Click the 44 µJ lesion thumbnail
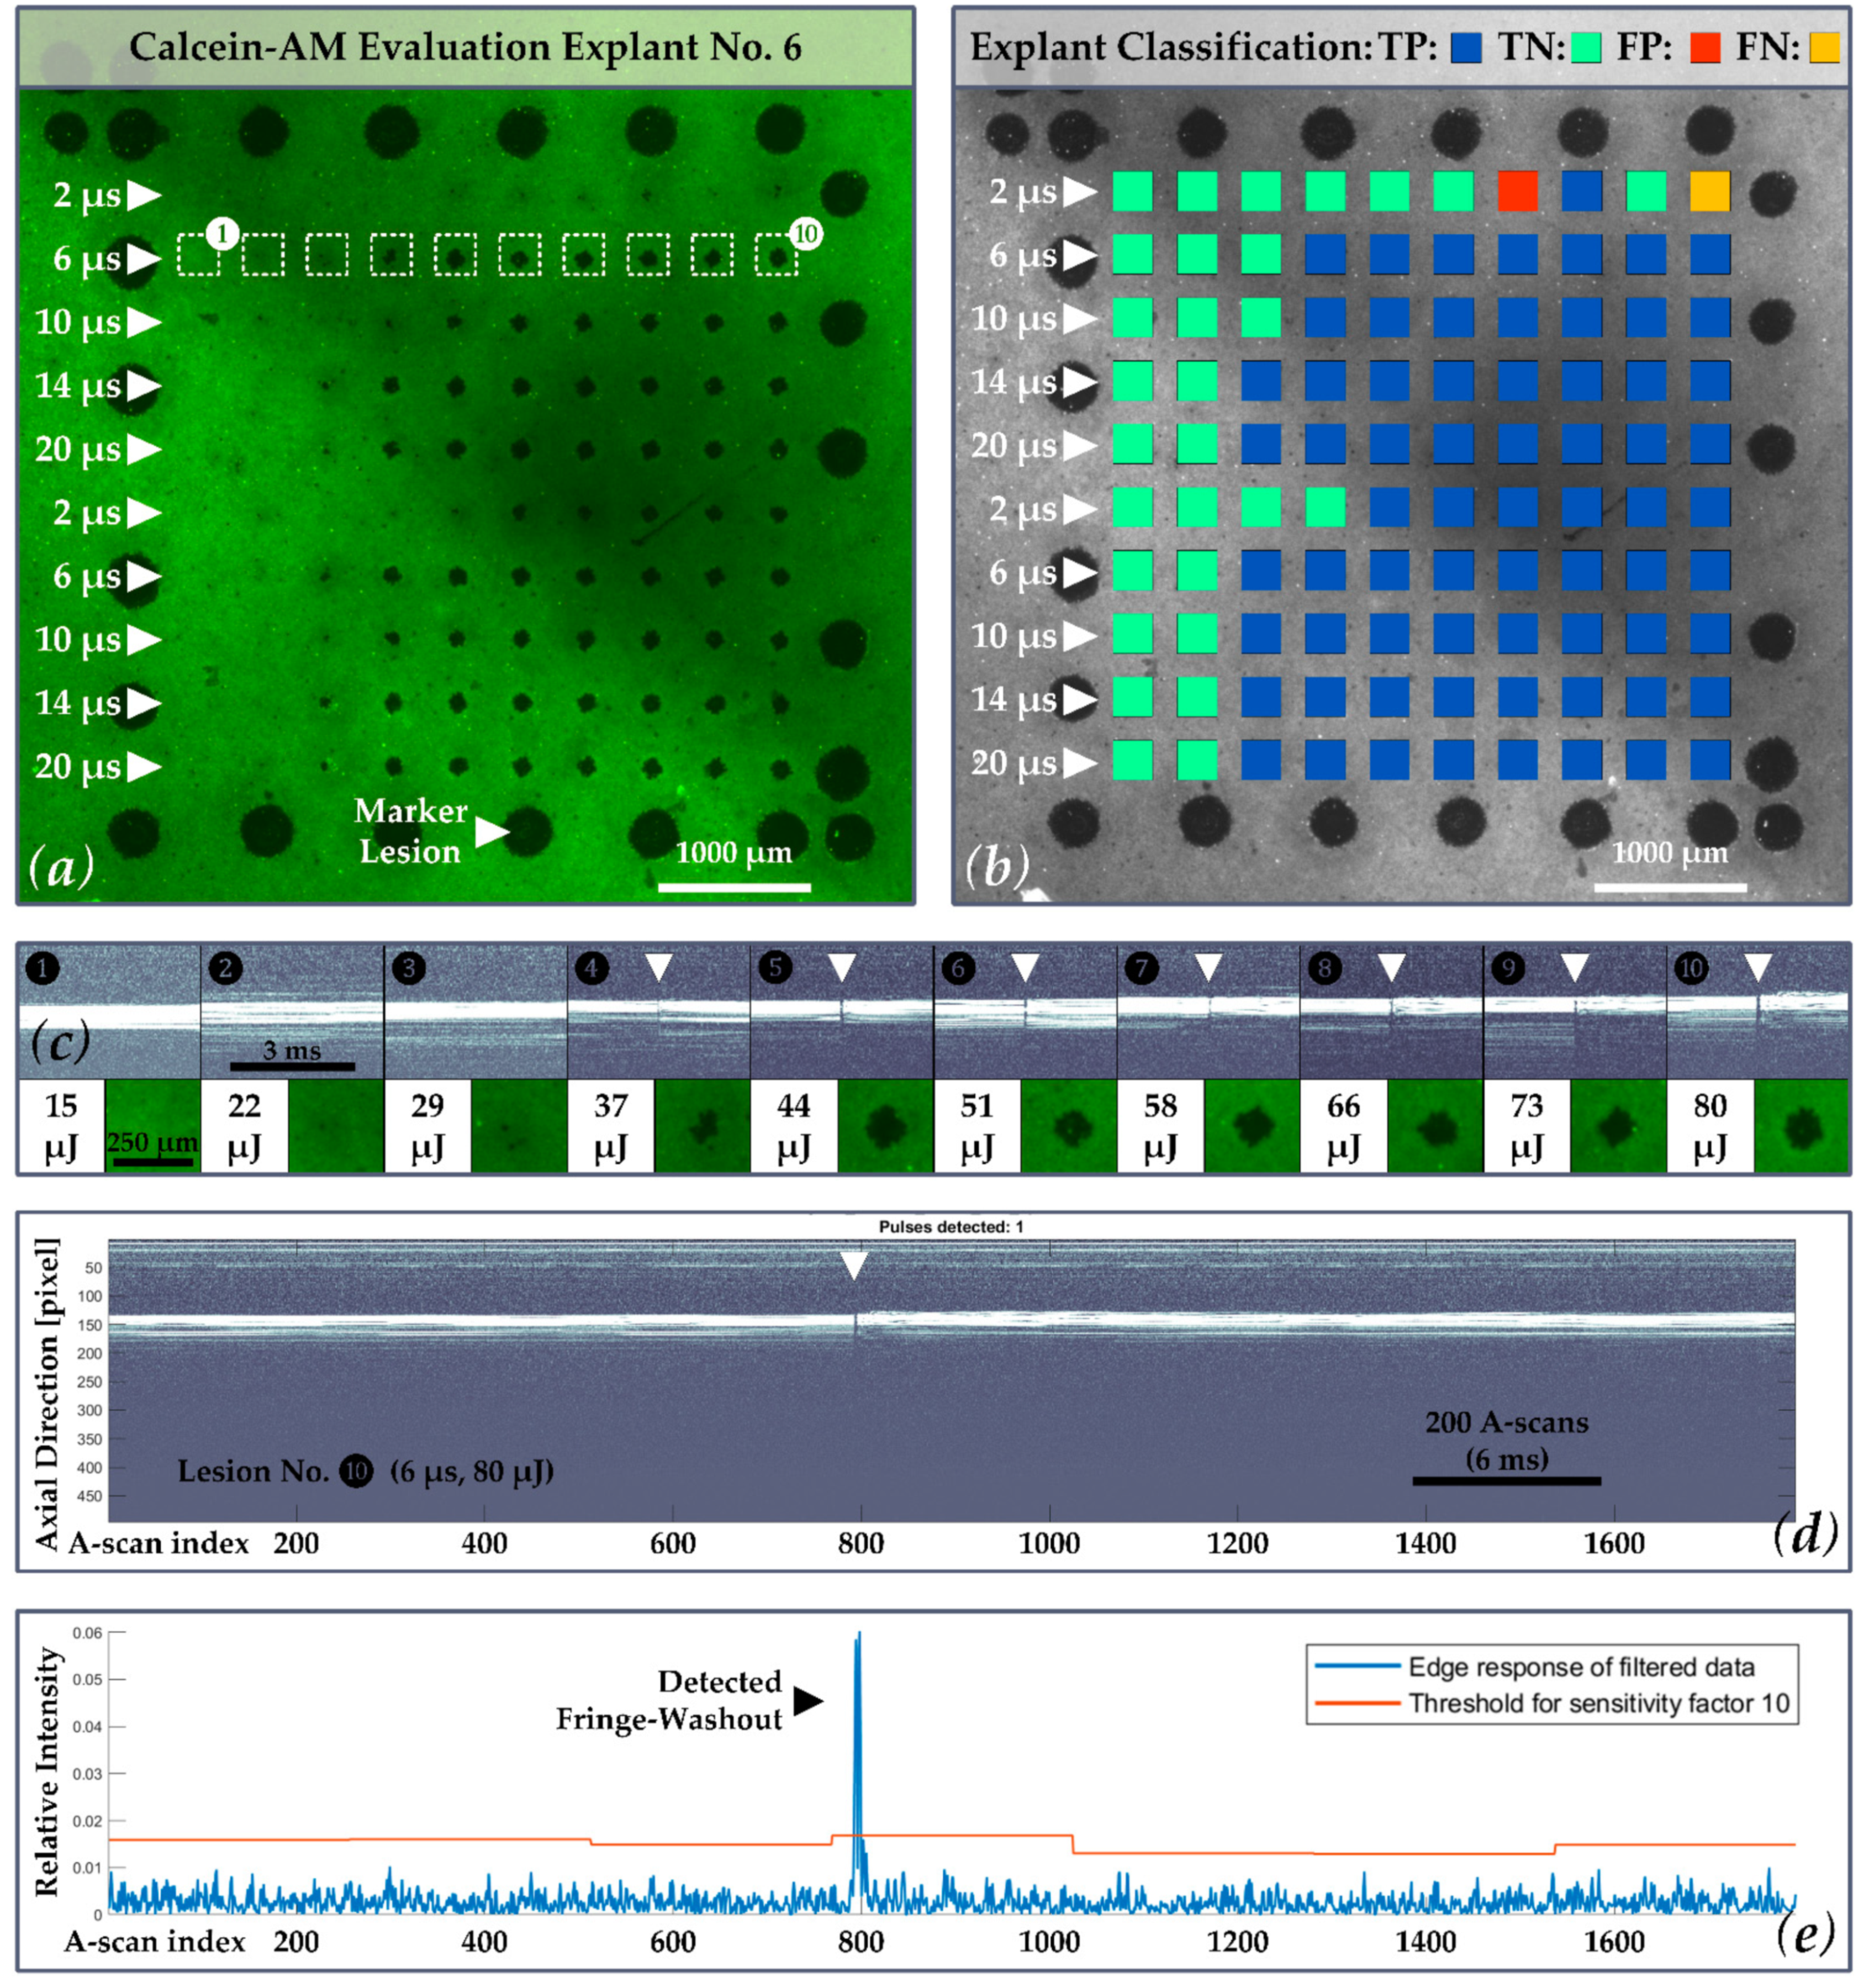This screenshot has height=1988, width=1869. [x=885, y=1126]
